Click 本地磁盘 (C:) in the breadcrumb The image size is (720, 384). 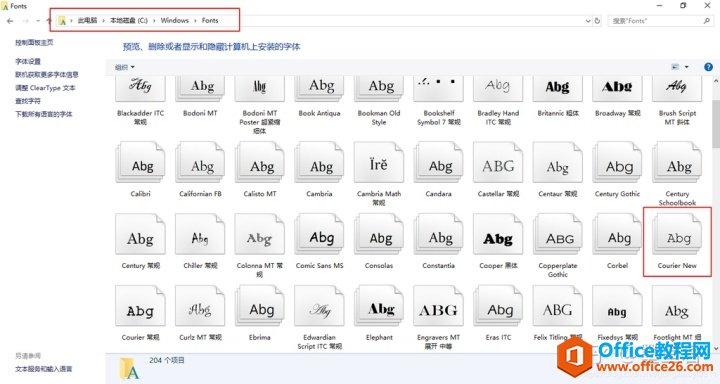coord(129,21)
